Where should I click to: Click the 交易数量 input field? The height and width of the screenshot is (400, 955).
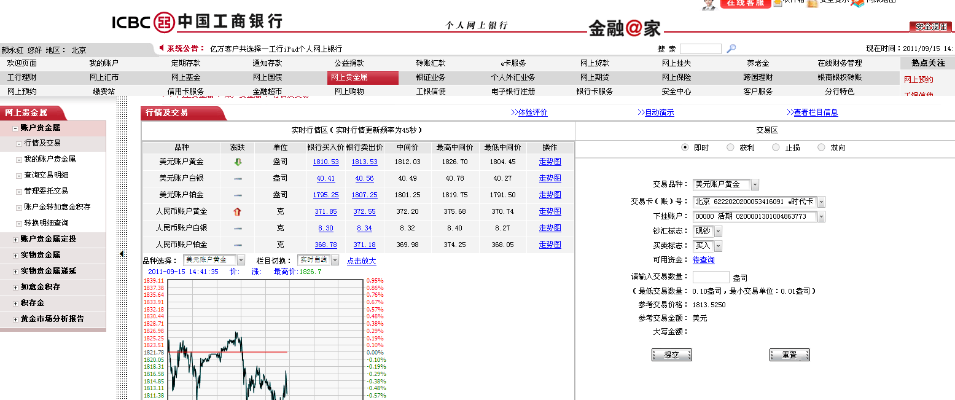tap(710, 277)
